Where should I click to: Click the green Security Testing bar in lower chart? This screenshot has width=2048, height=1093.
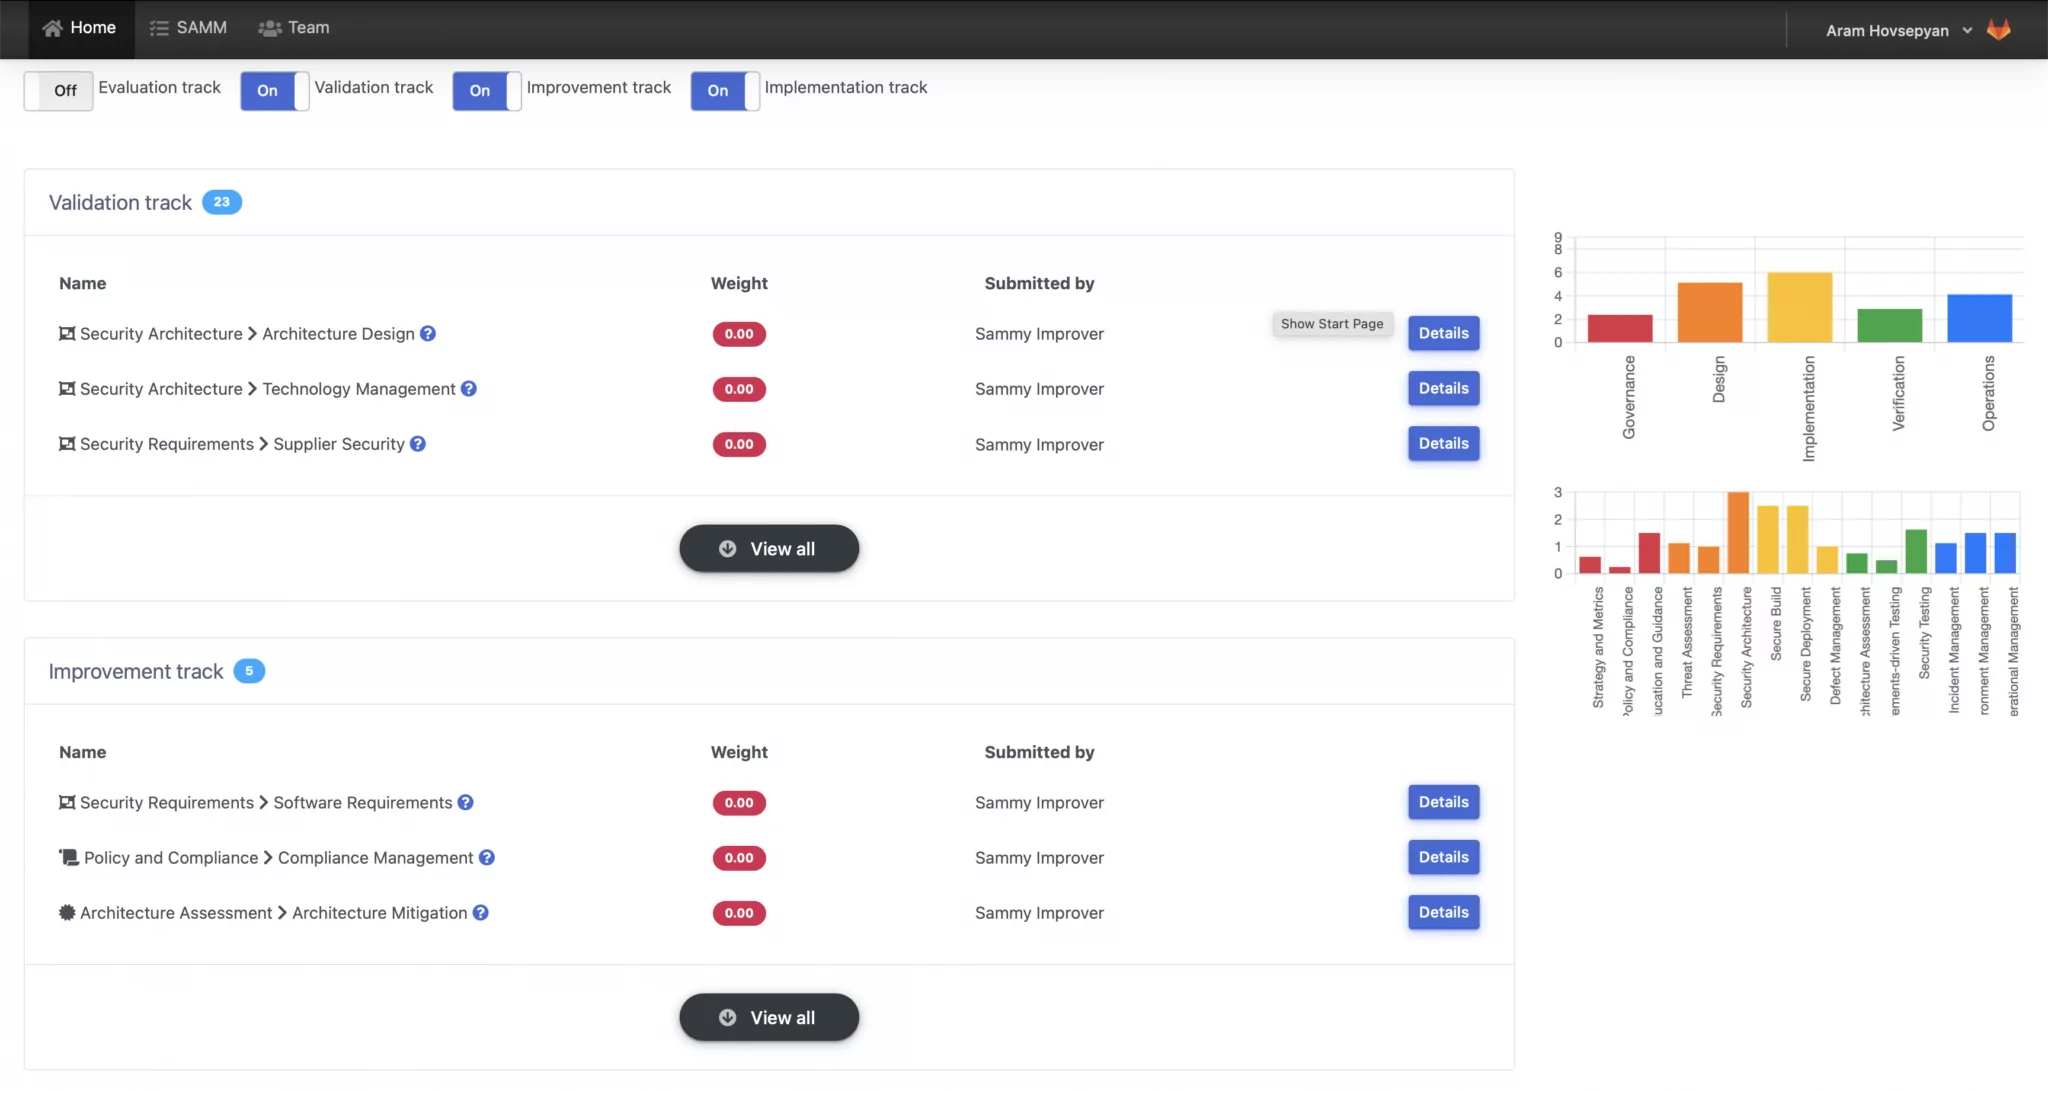[1916, 552]
